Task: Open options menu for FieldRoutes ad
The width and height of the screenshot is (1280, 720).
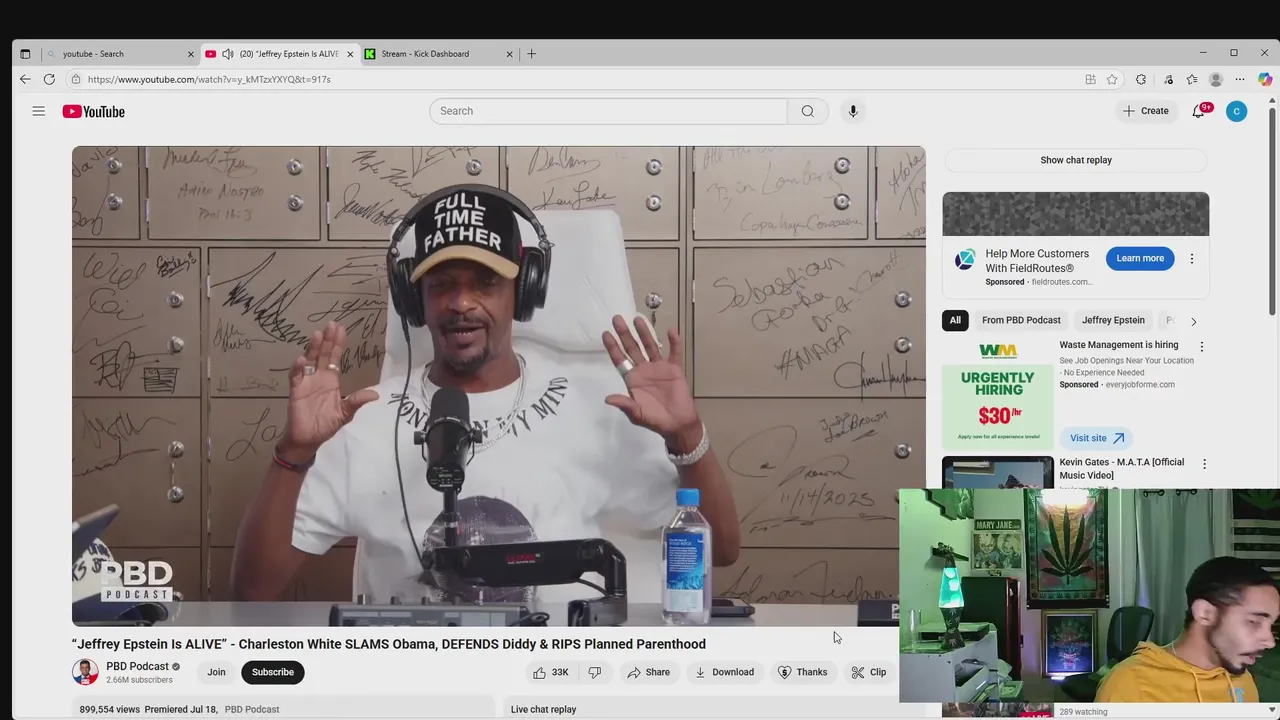Action: click(1191, 258)
